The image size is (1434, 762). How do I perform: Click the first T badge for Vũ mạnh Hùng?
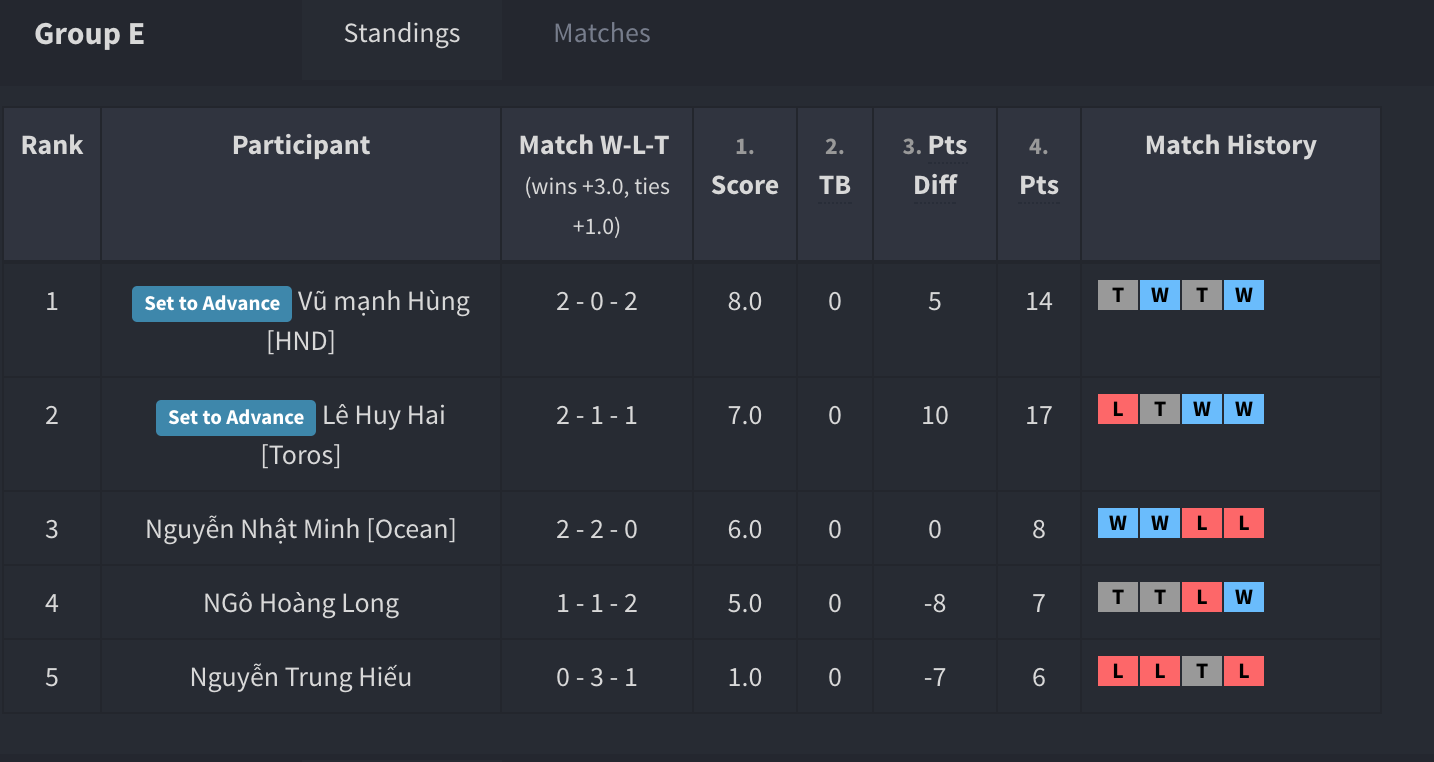1118,295
